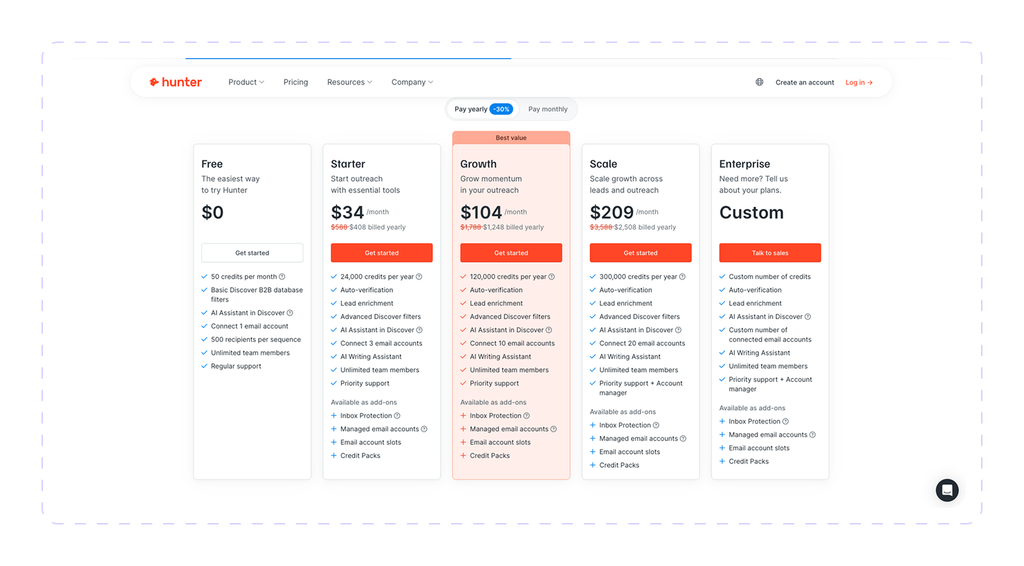Info icon beside Scale Inbox Protection
1024x566 pixels.
point(656,426)
